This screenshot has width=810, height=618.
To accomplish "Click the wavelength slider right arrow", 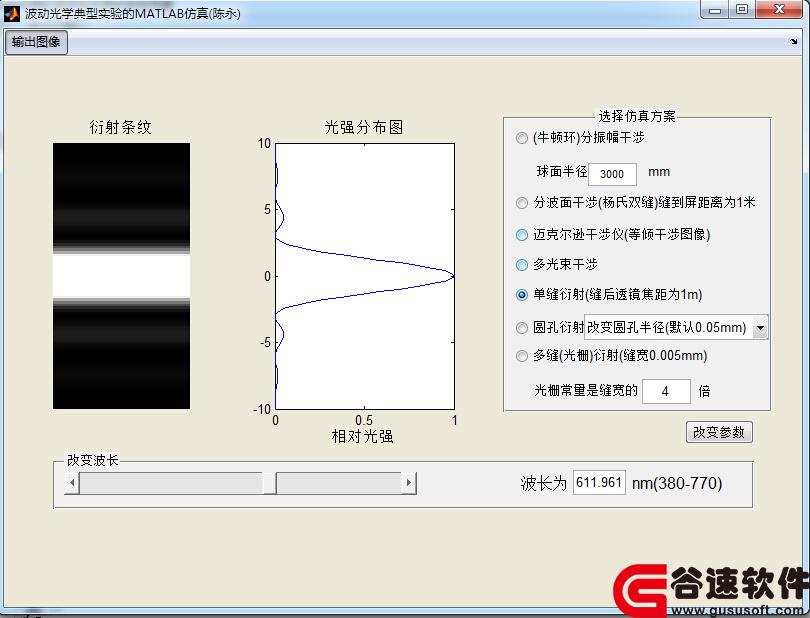I will (409, 483).
